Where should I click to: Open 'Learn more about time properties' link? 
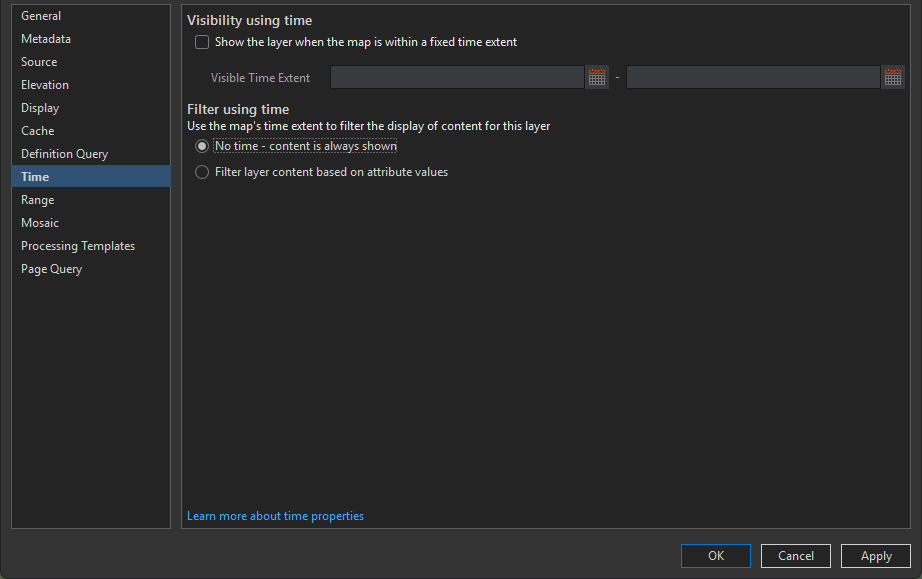click(x=275, y=516)
